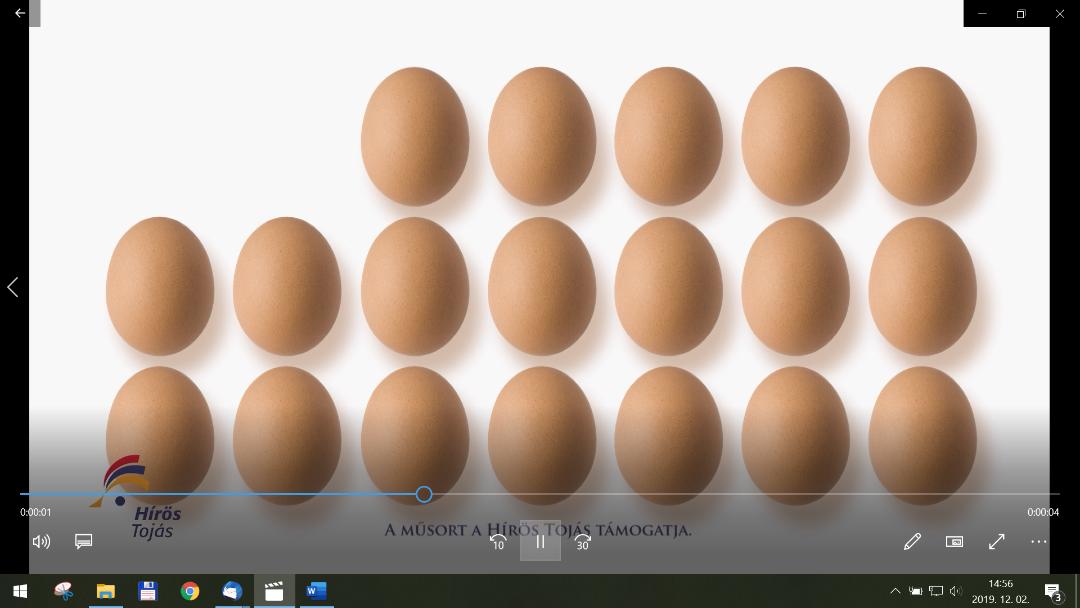Viewport: 1080px width, 608px height.
Task: Open Microsoft Word from the taskbar
Action: click(316, 591)
